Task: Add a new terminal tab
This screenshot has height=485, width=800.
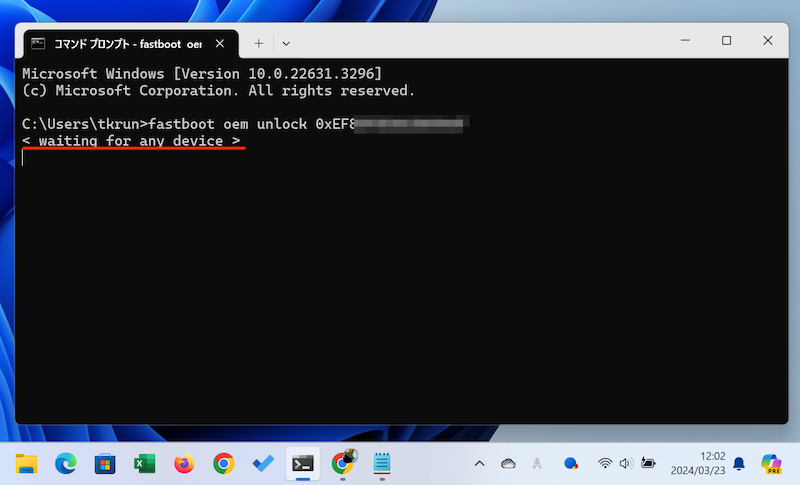Action: tap(258, 43)
